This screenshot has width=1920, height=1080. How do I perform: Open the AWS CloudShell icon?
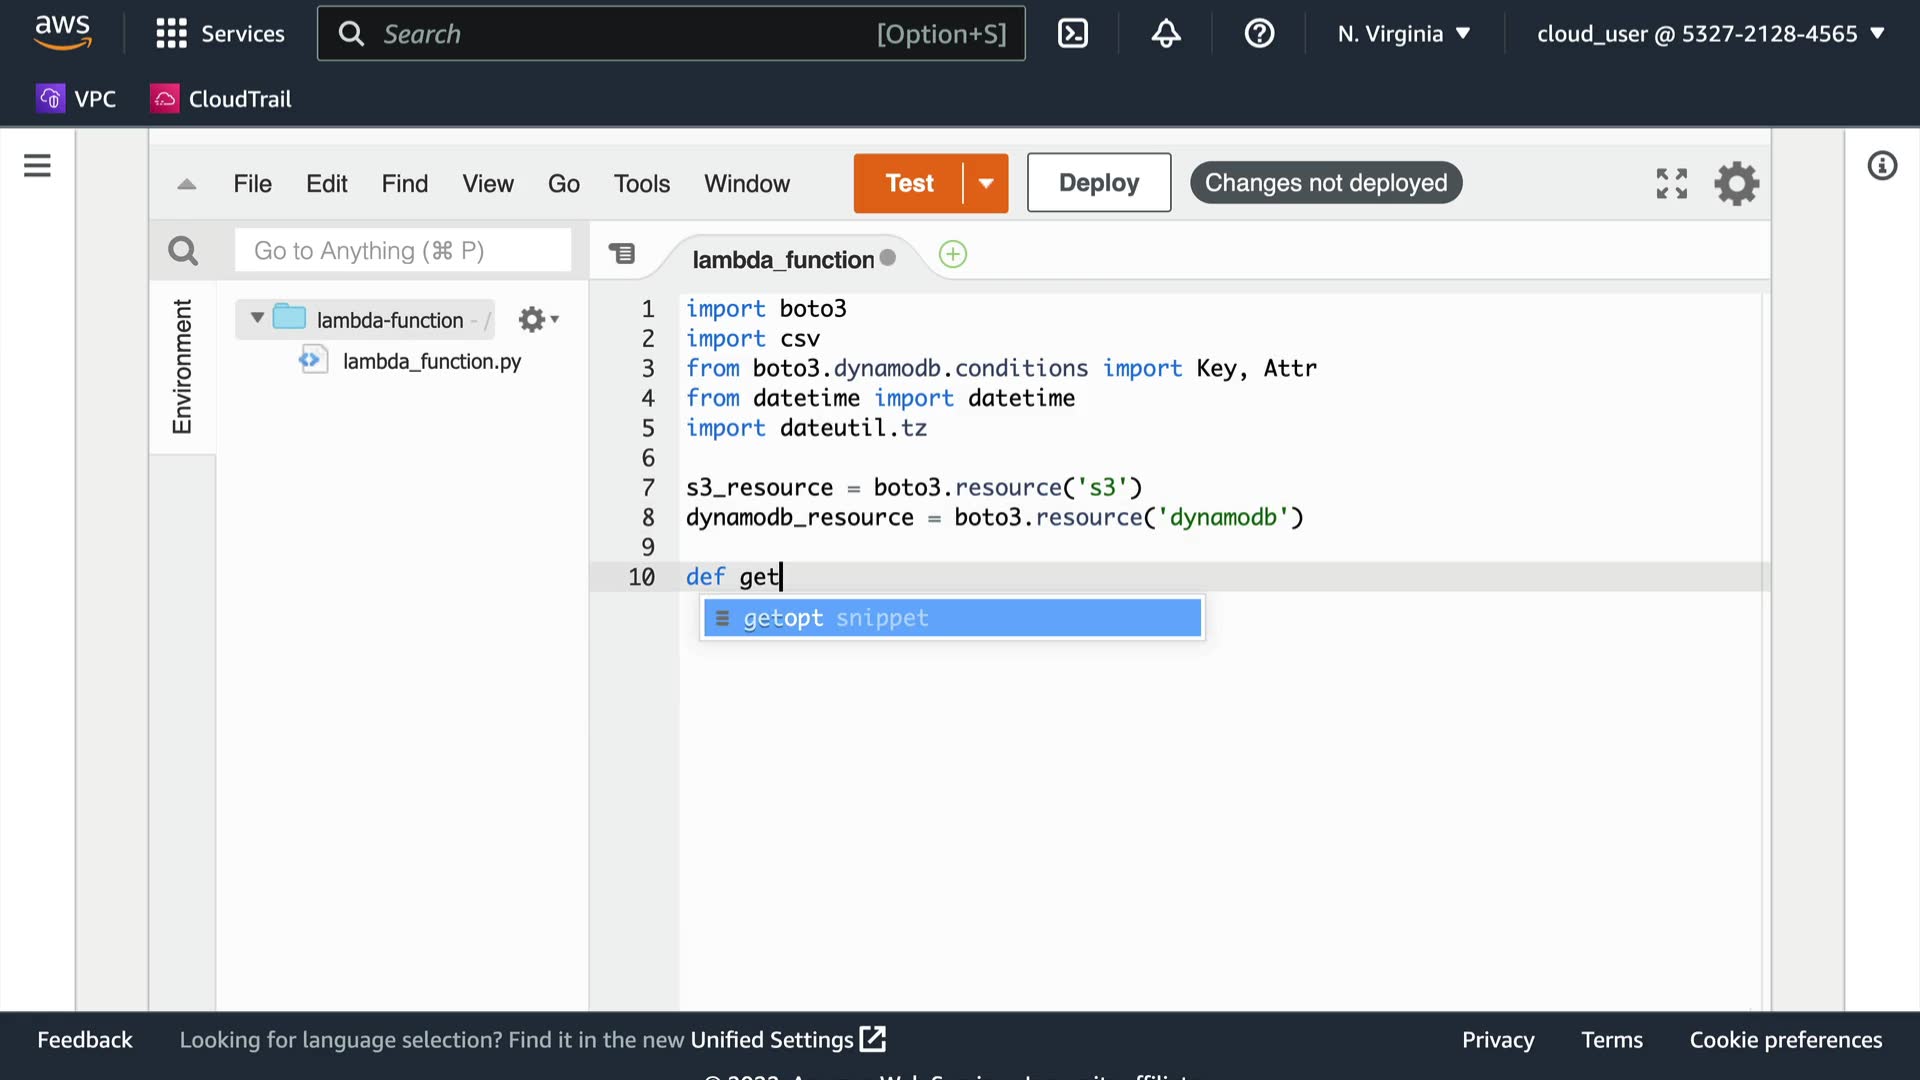(x=1073, y=34)
